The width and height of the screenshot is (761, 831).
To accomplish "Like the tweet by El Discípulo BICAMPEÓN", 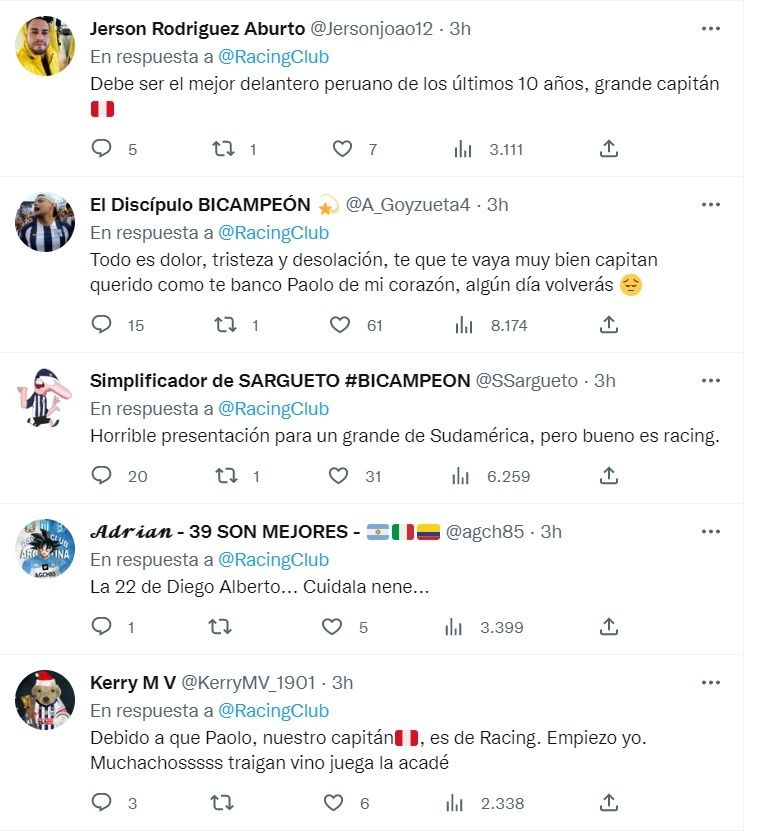I will coord(341,325).
